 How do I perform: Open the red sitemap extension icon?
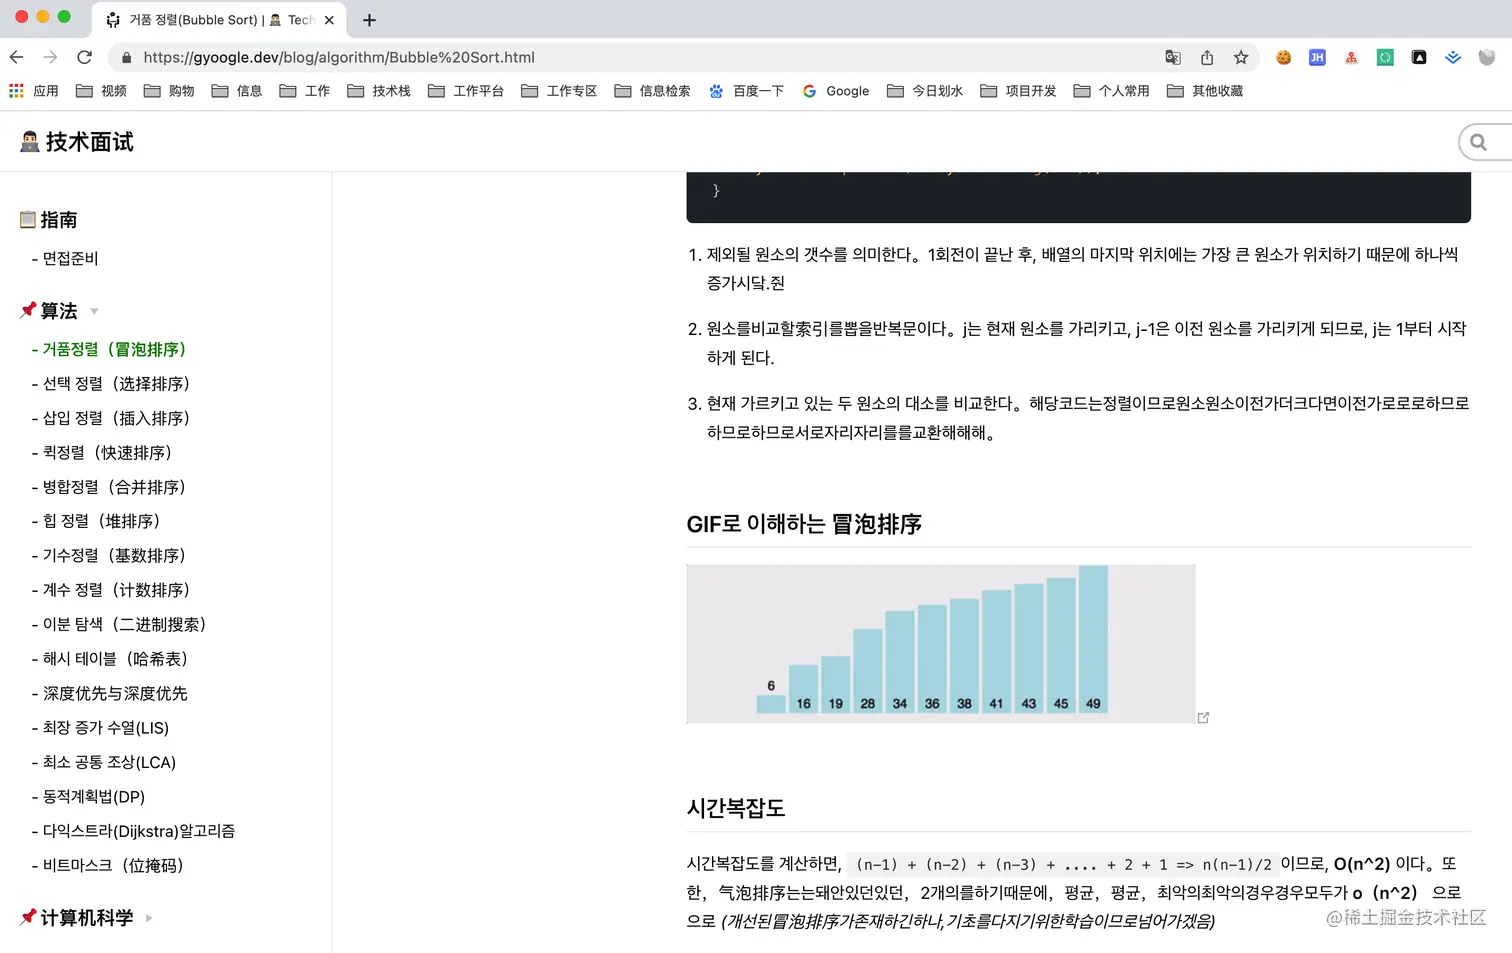pyautogui.click(x=1350, y=57)
